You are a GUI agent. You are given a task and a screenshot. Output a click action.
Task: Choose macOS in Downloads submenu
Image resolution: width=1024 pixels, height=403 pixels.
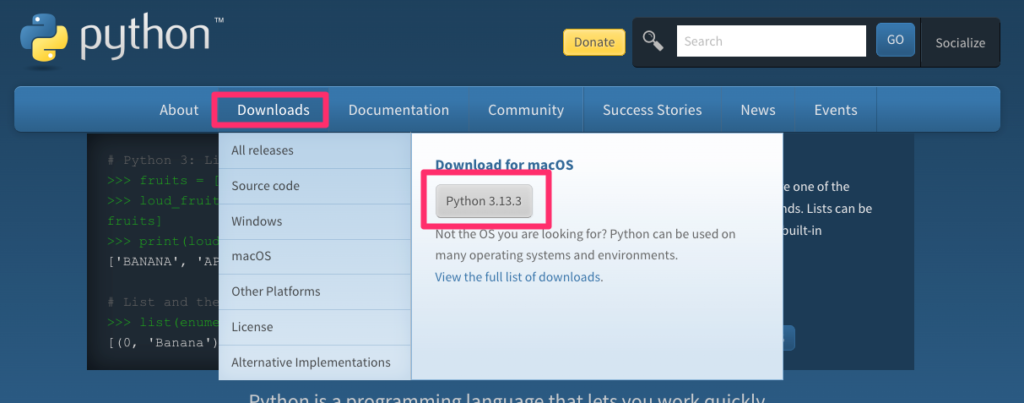tap(315, 256)
